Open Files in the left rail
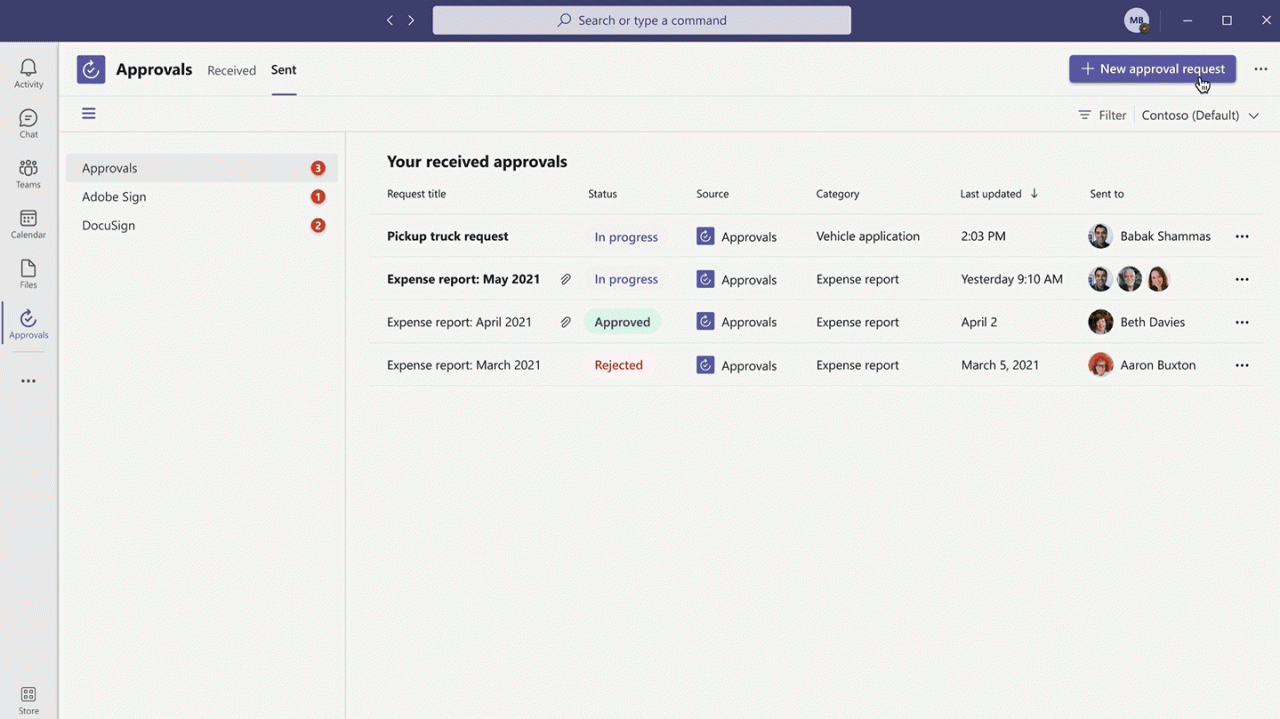The image size is (1280, 719). pyautogui.click(x=28, y=274)
